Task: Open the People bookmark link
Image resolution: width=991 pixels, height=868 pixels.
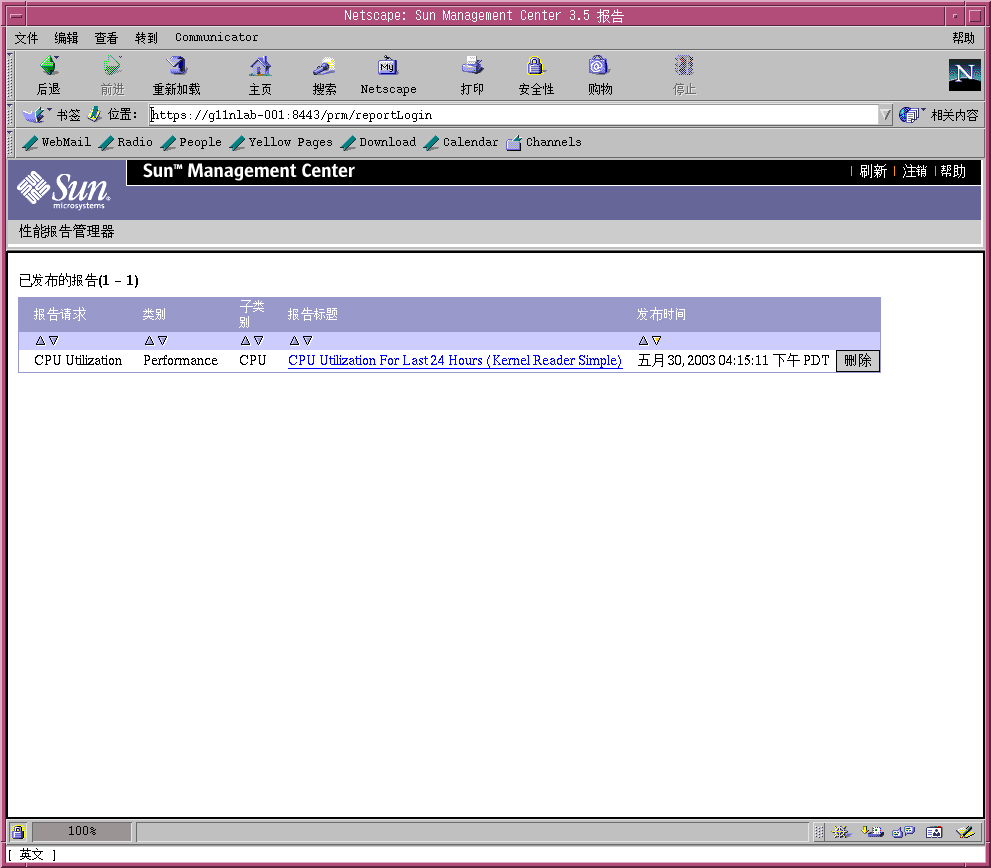Action: (192, 142)
